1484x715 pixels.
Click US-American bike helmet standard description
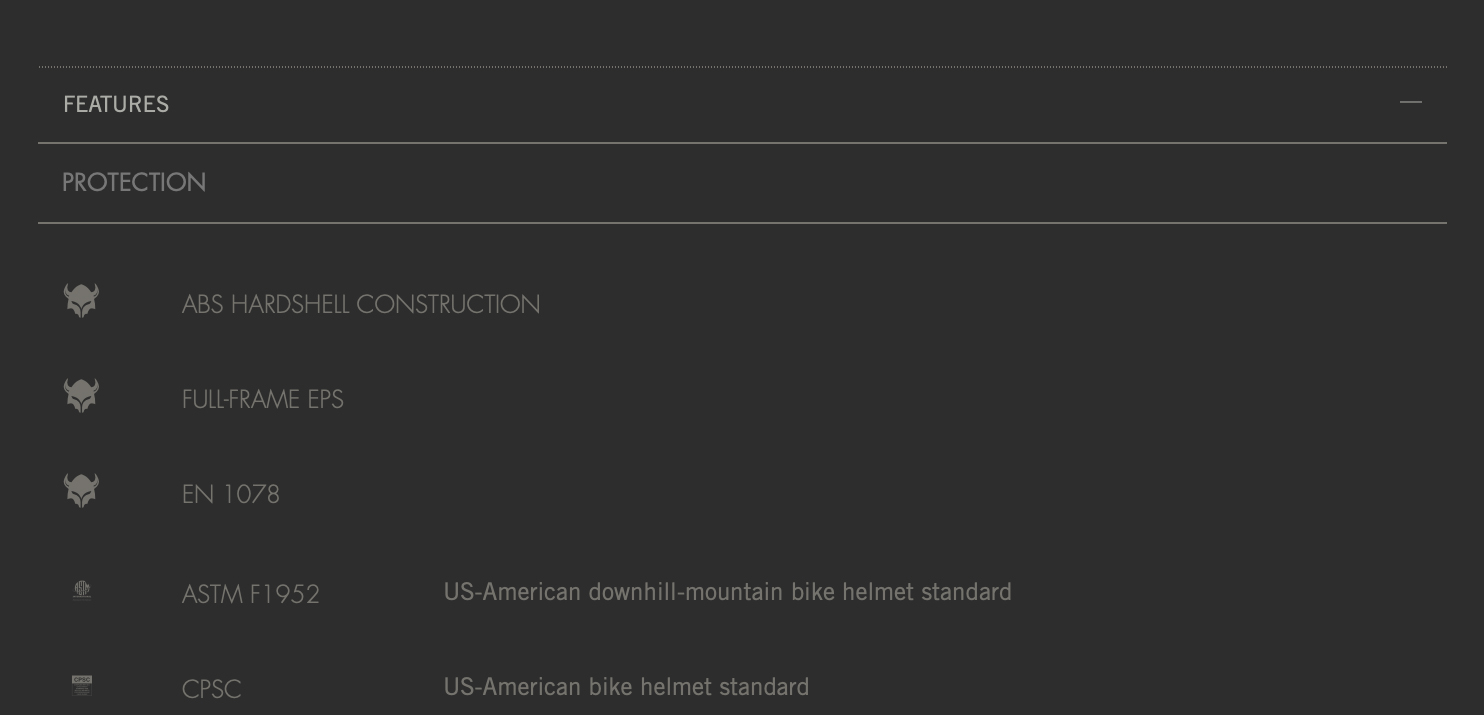tap(627, 687)
